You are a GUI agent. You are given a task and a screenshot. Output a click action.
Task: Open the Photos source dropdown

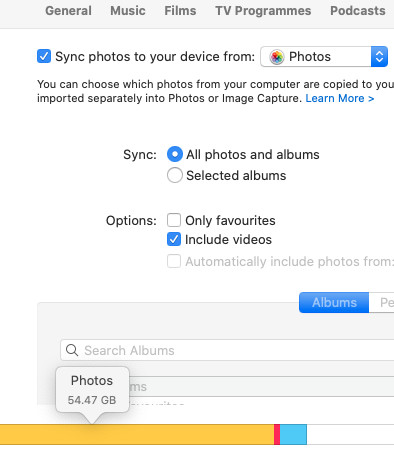pyautogui.click(x=324, y=56)
